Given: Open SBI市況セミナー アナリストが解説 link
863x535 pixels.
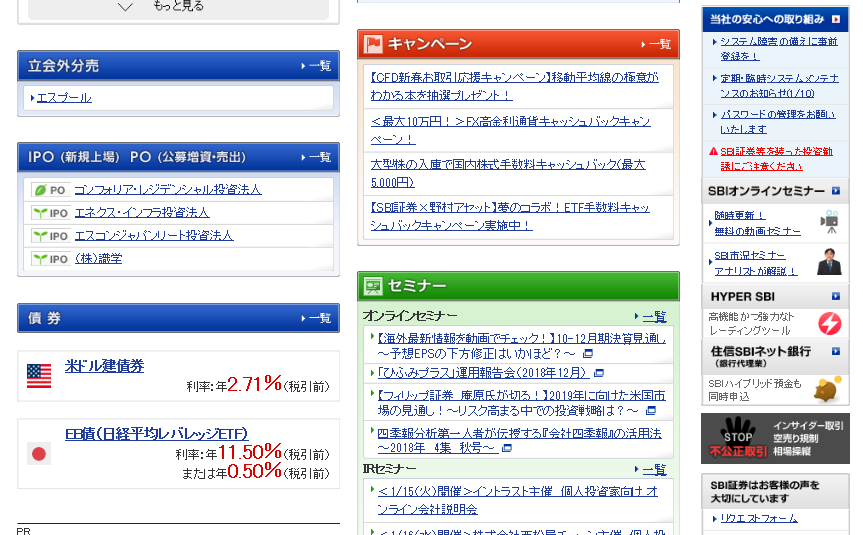Looking at the screenshot, I should click(756, 263).
